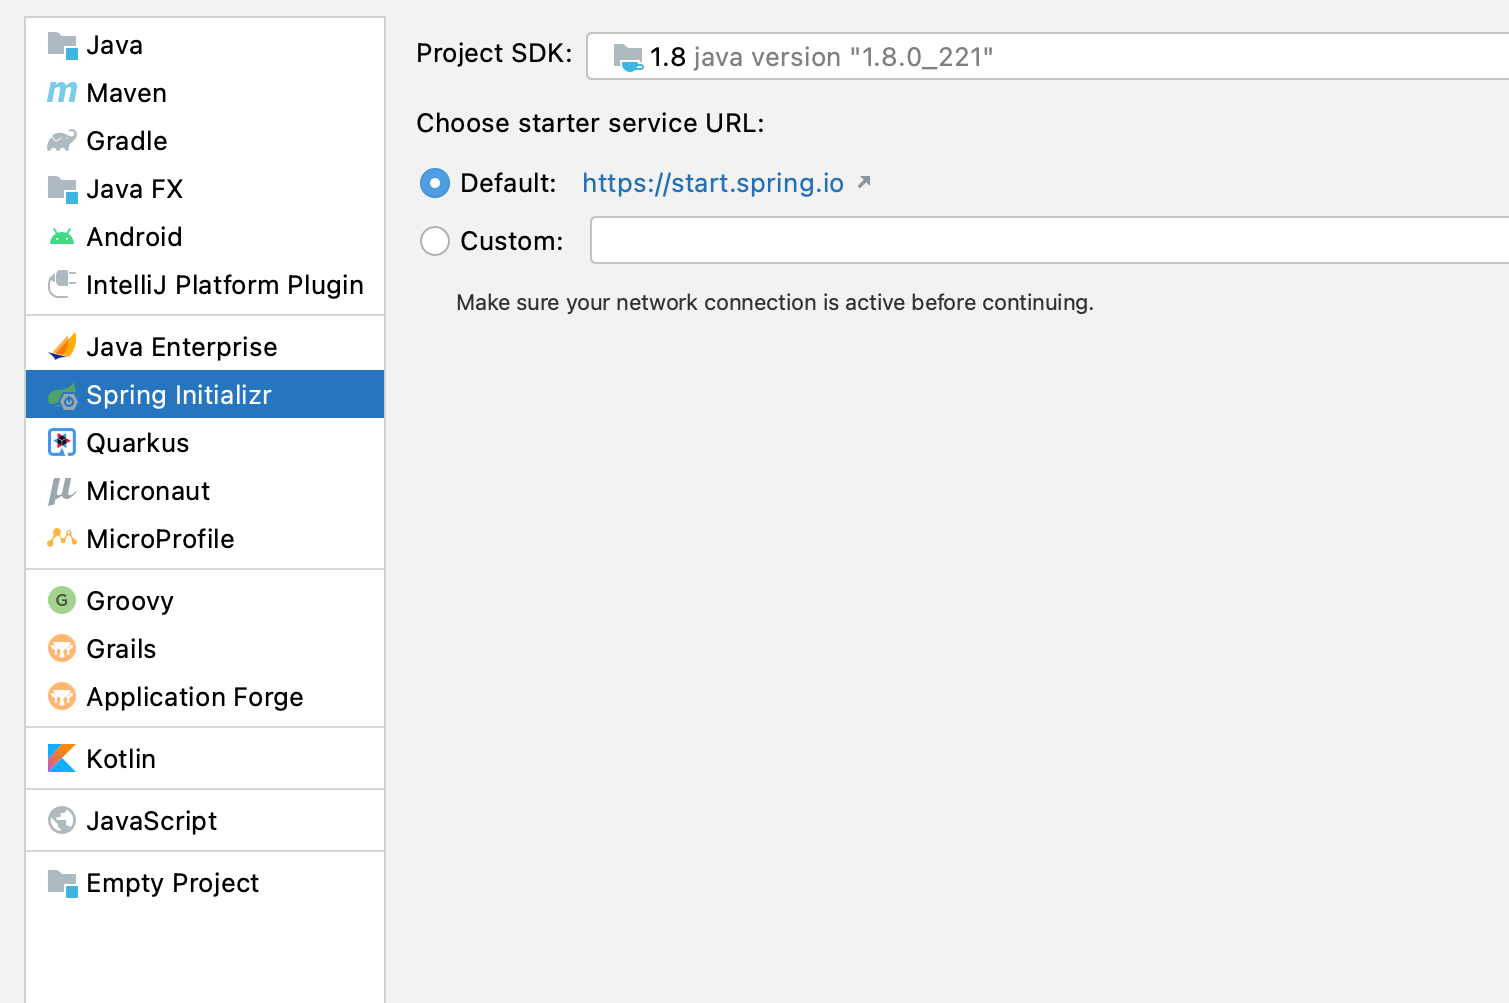Click the MicroProfile icon
Screen dimensions: 1509x1003
[62, 538]
